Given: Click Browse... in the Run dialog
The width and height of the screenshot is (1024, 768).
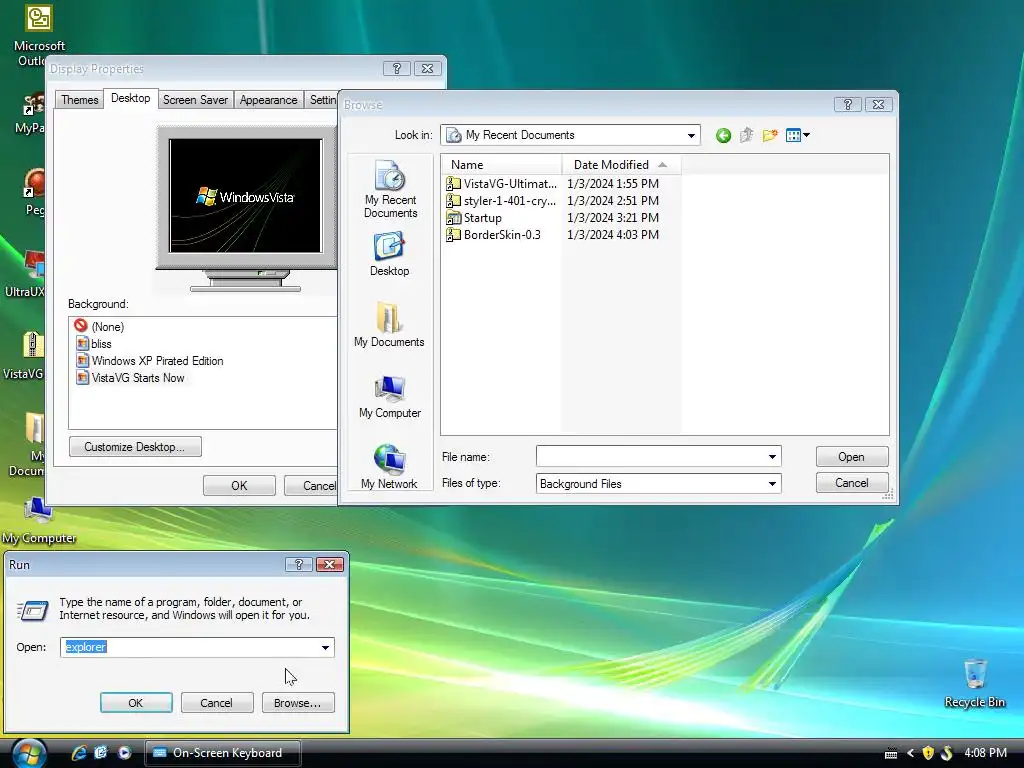Looking at the screenshot, I should (x=298, y=703).
